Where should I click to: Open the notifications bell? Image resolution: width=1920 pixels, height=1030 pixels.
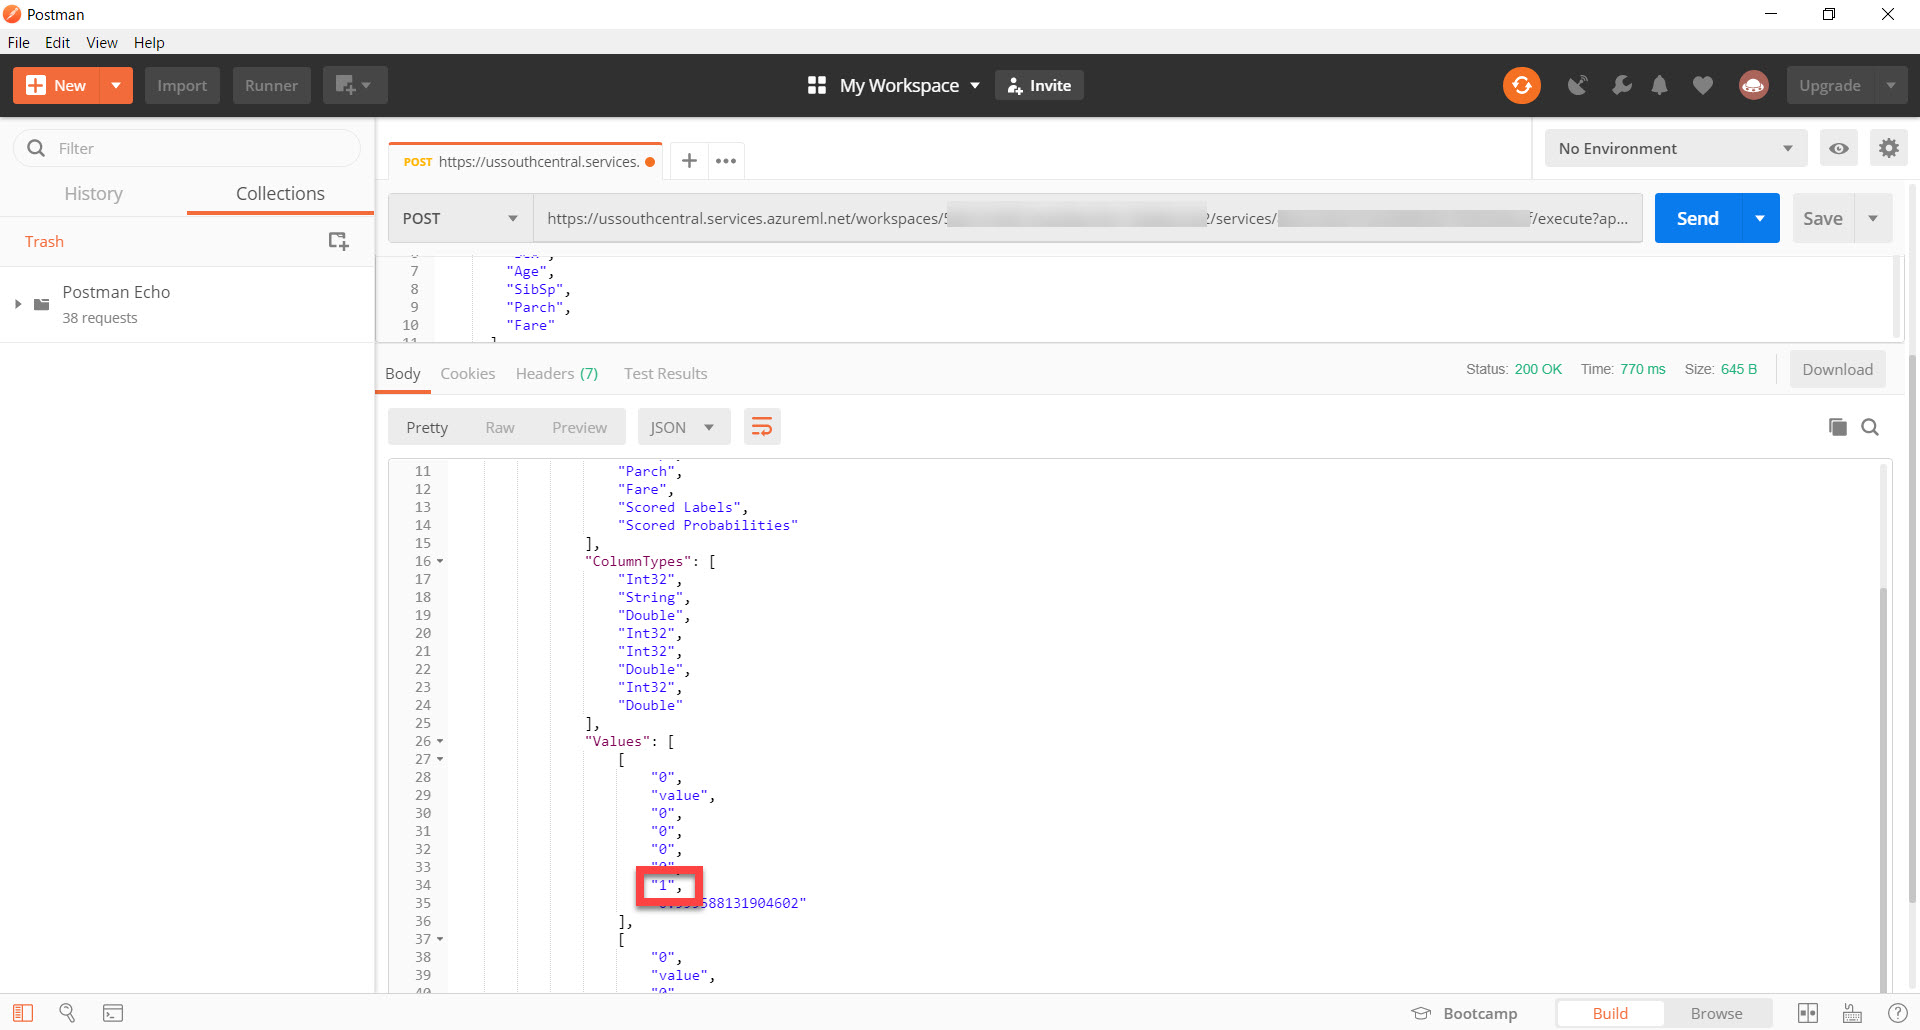1660,86
